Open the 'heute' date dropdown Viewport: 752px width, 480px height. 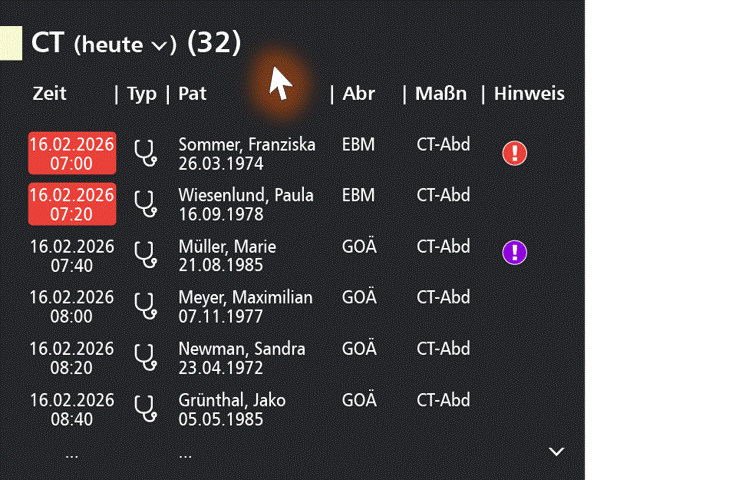coord(126,44)
